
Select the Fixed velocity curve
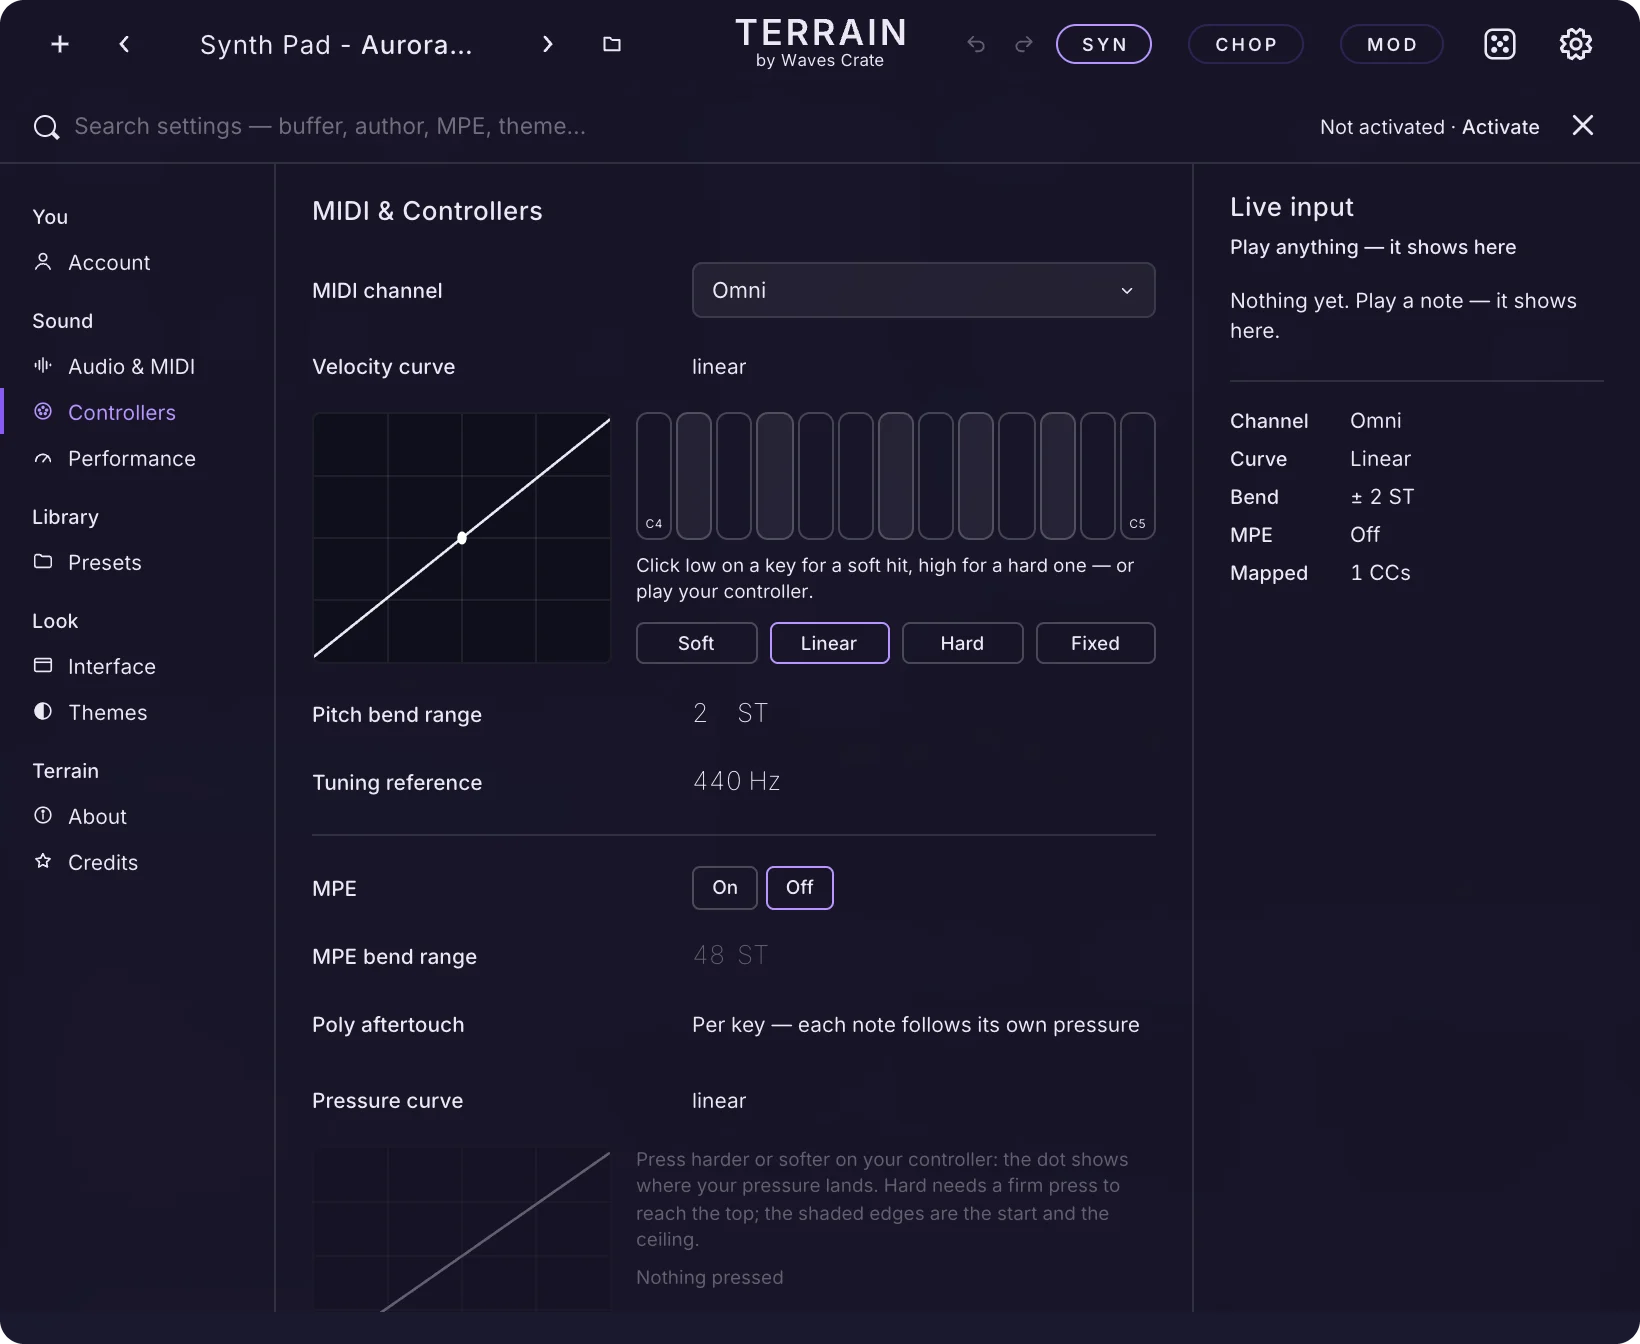pos(1096,643)
